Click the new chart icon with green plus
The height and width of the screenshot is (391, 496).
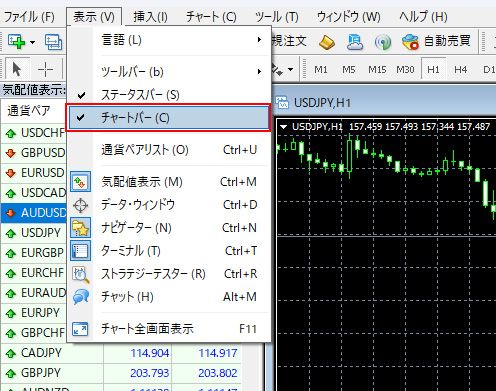click(16, 42)
